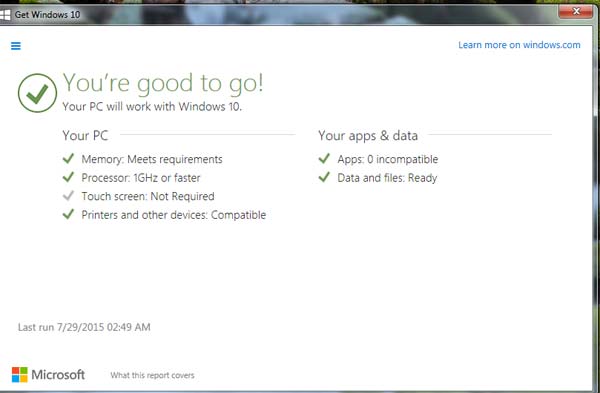600x393 pixels.
Task: Click the Microsoft four-color logo
Action: [x=20, y=375]
